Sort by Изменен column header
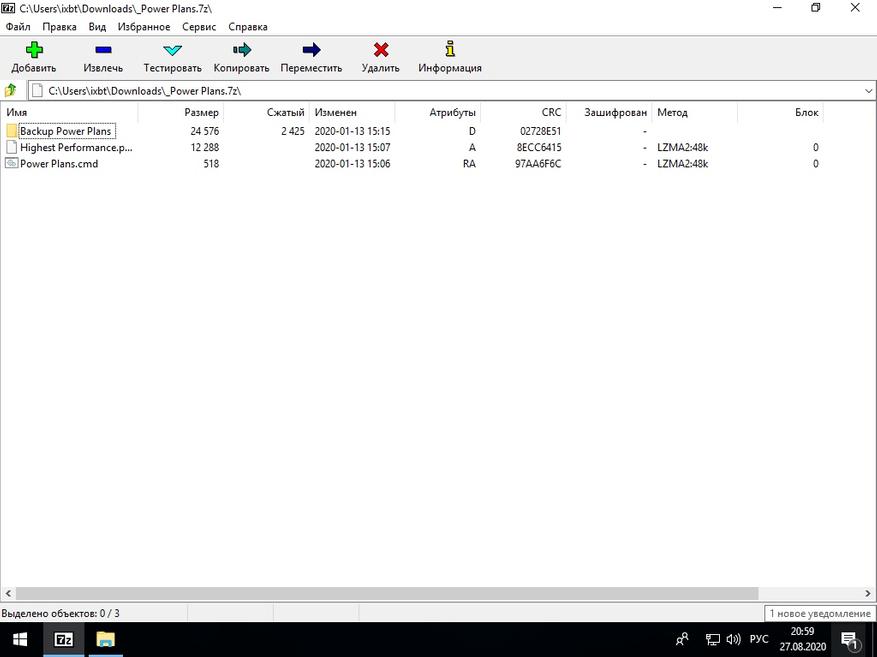 pos(352,112)
